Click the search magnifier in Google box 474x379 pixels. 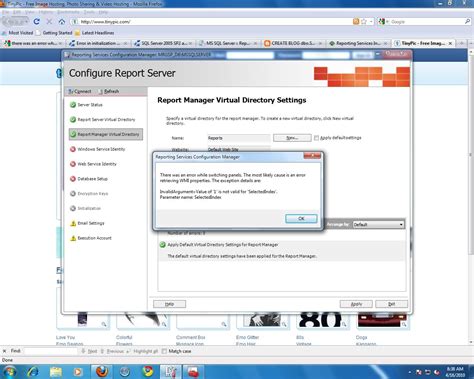[x=467, y=21]
